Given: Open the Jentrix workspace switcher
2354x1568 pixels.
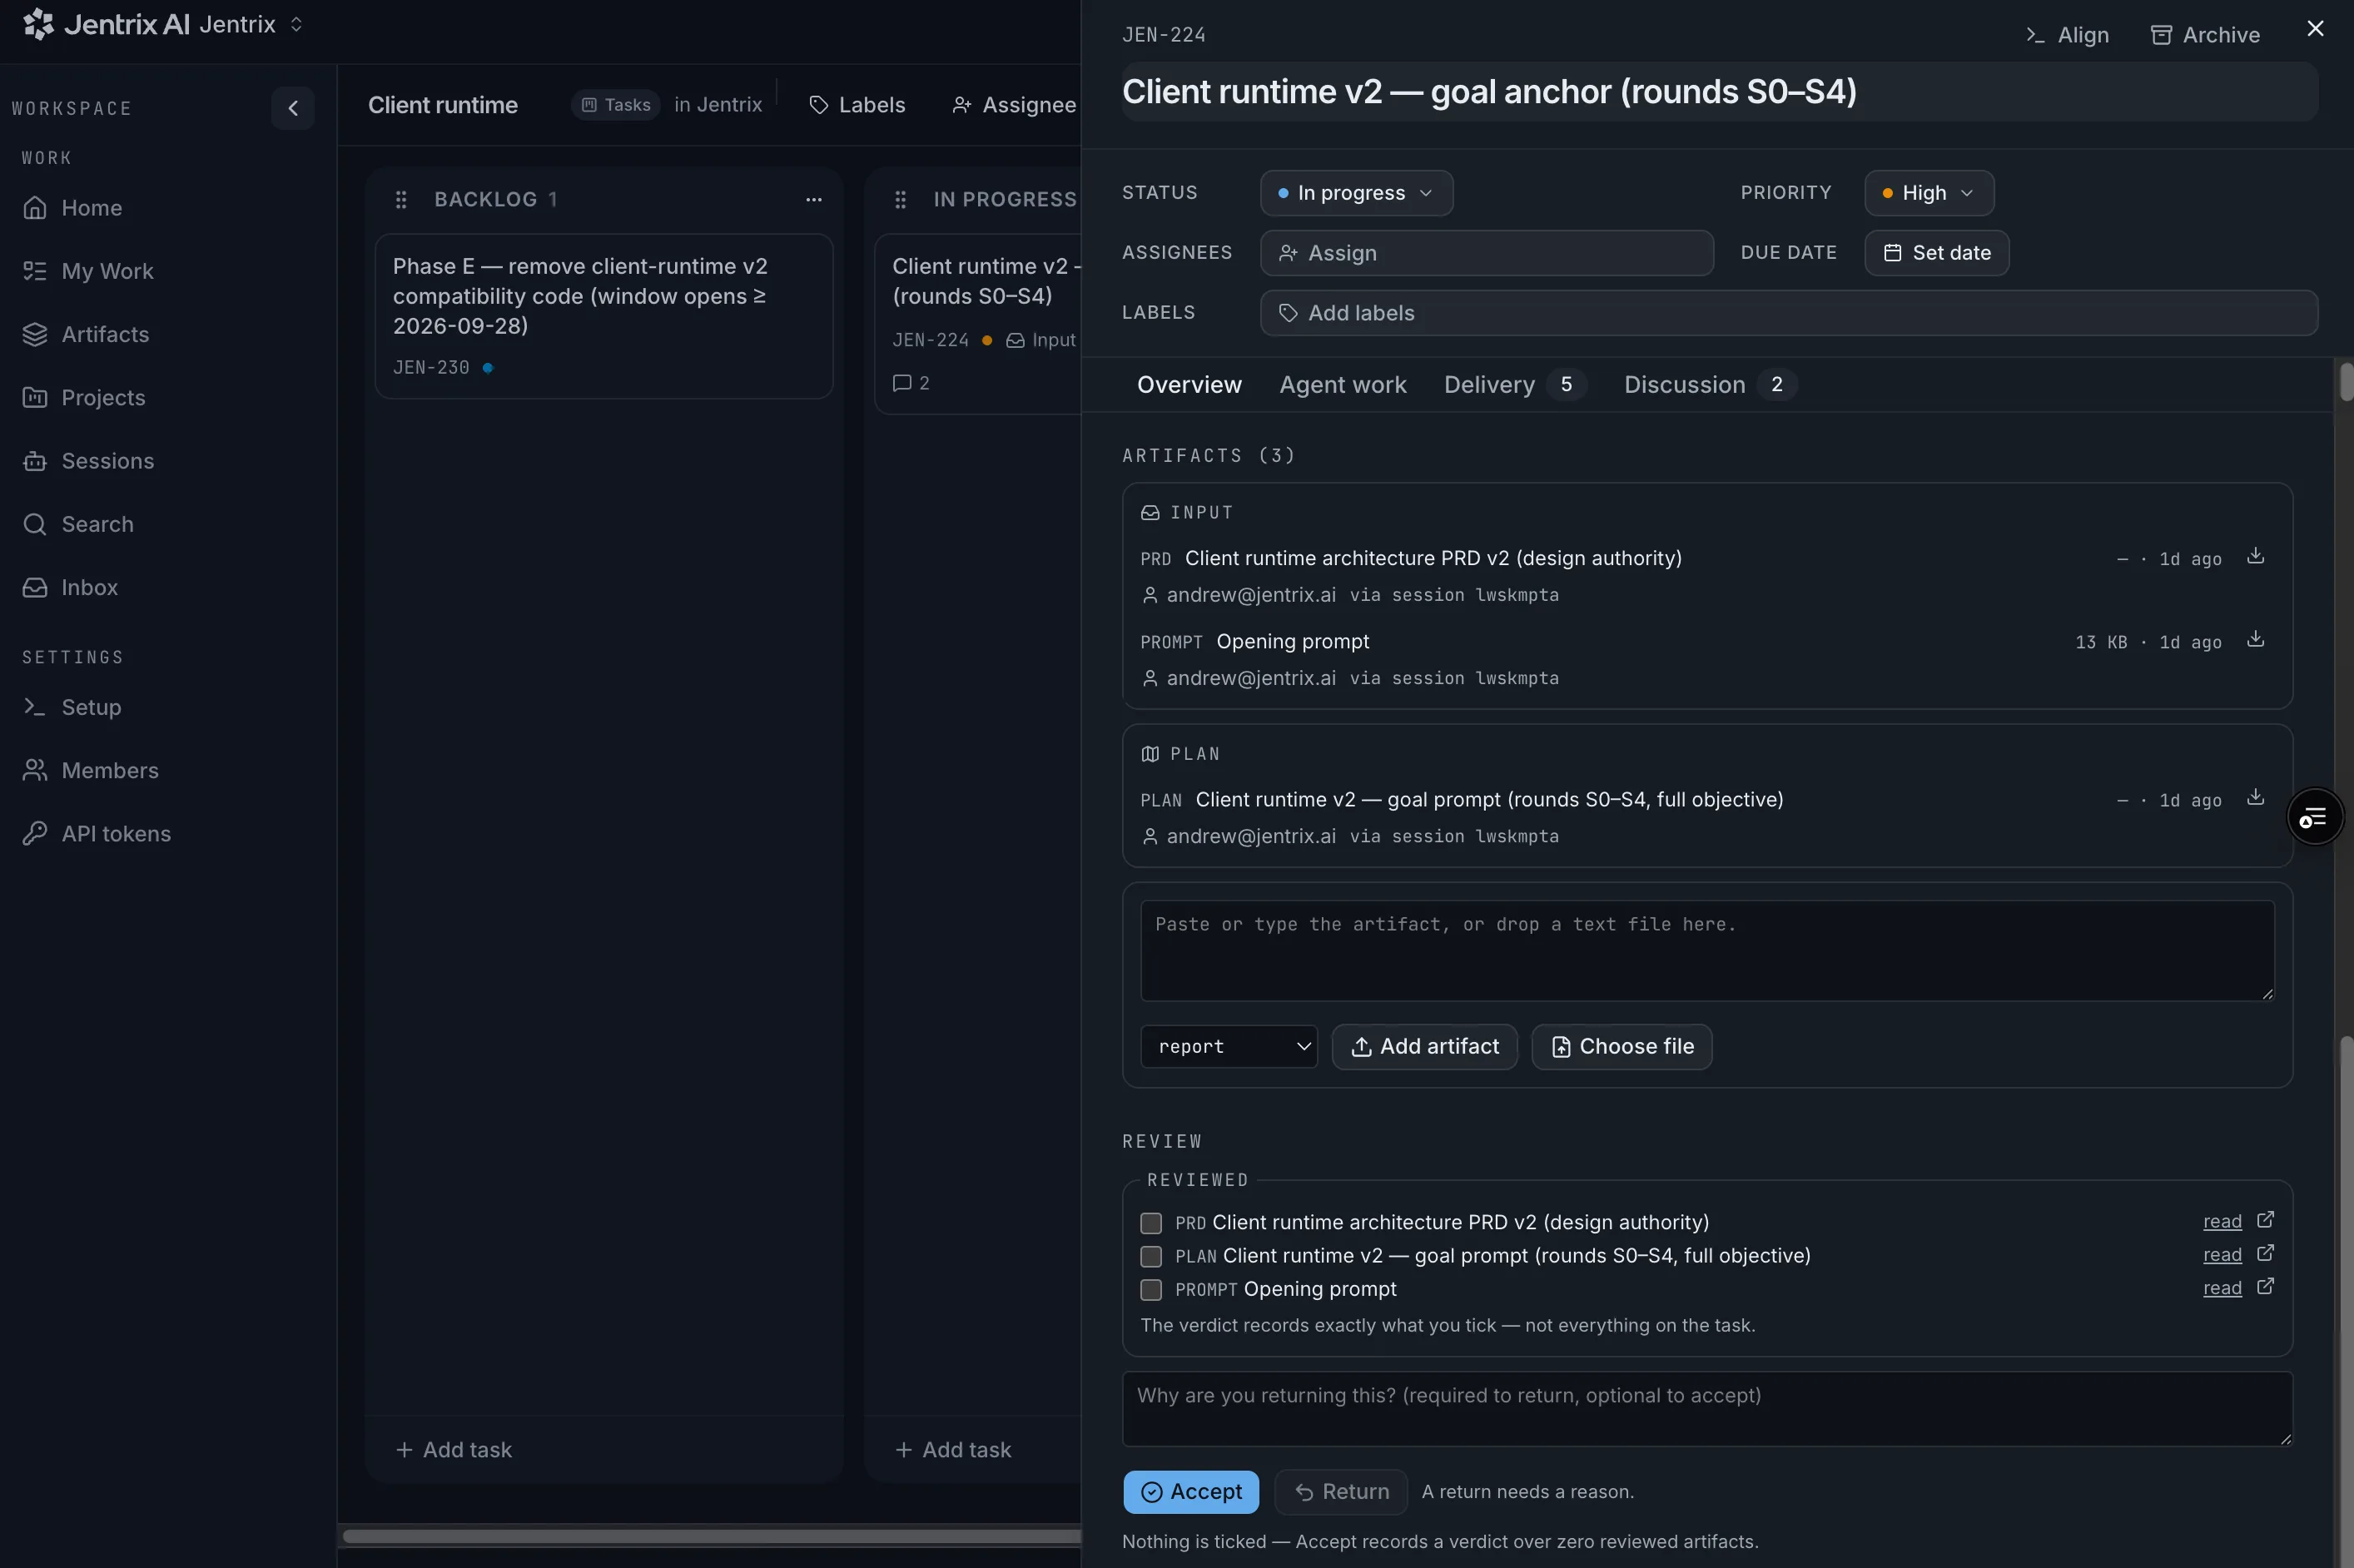Looking at the screenshot, I should click(x=251, y=24).
